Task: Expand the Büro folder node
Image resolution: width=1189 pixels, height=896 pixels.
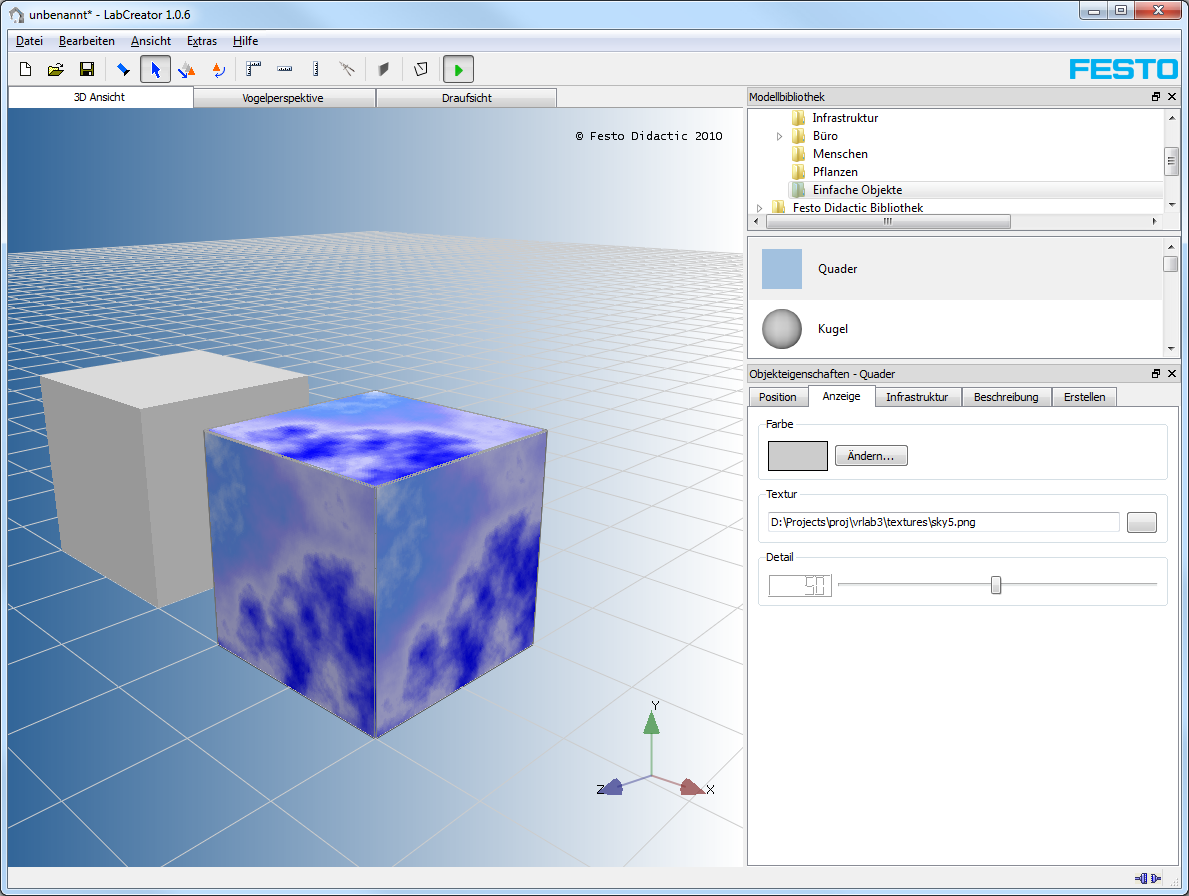Action: pyautogui.click(x=779, y=136)
